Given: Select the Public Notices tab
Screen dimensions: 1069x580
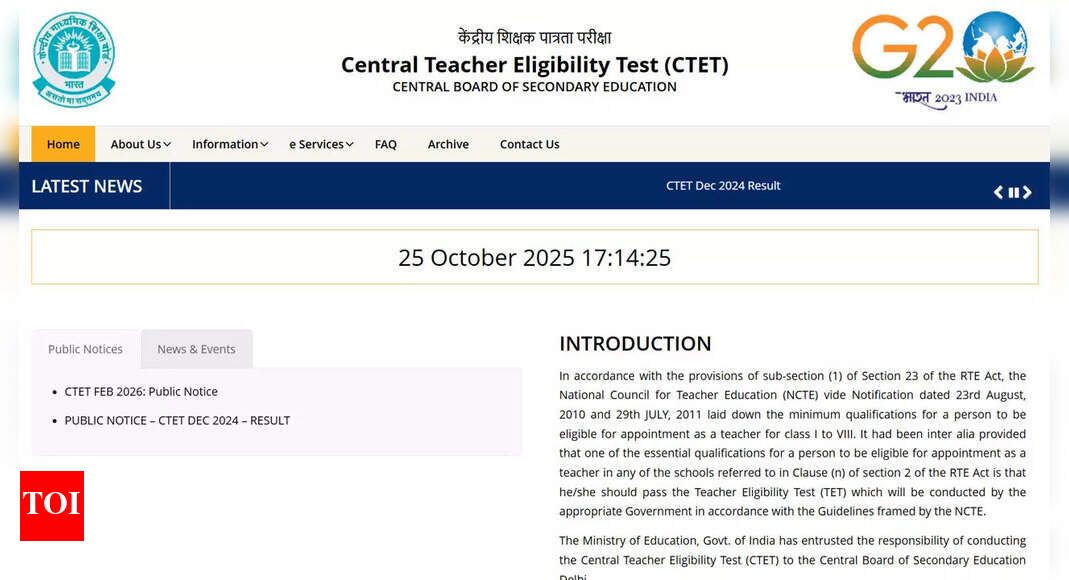Looking at the screenshot, I should pos(86,349).
